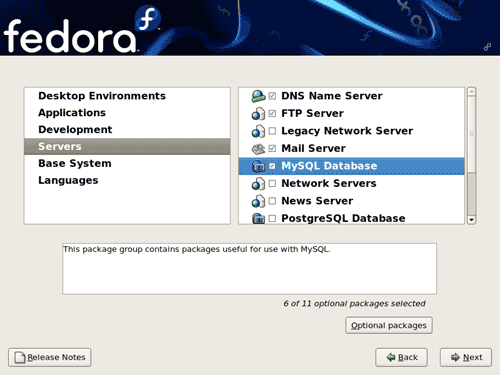Click the DNS Name Server globe icon

point(258,96)
